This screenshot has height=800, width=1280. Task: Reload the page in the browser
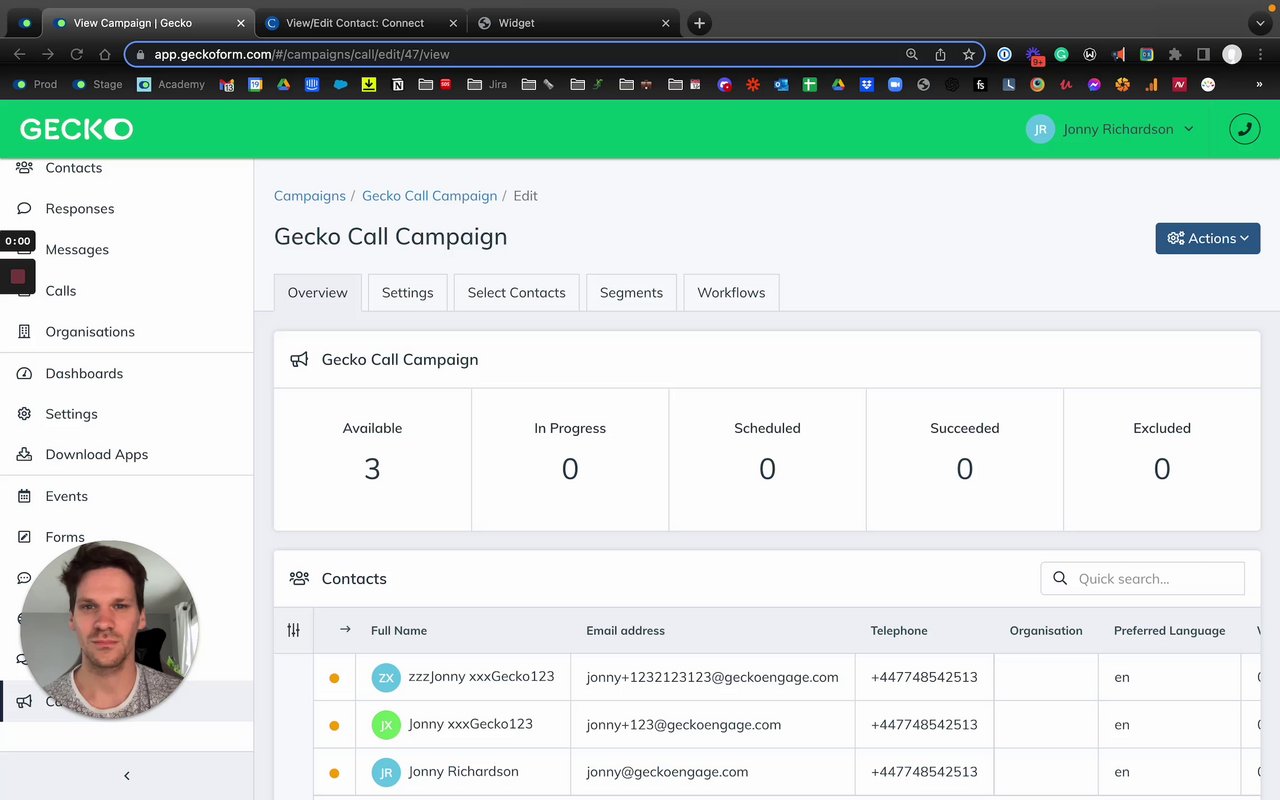[x=76, y=54]
